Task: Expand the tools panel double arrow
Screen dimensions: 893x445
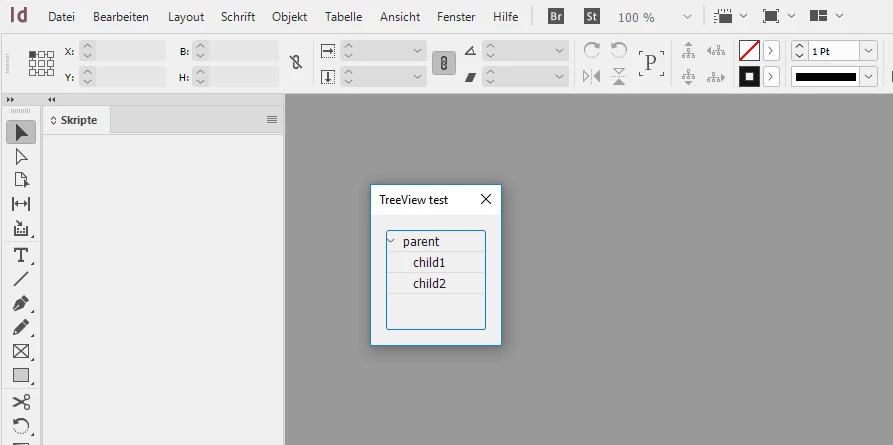Action: pyautogui.click(x=10, y=99)
